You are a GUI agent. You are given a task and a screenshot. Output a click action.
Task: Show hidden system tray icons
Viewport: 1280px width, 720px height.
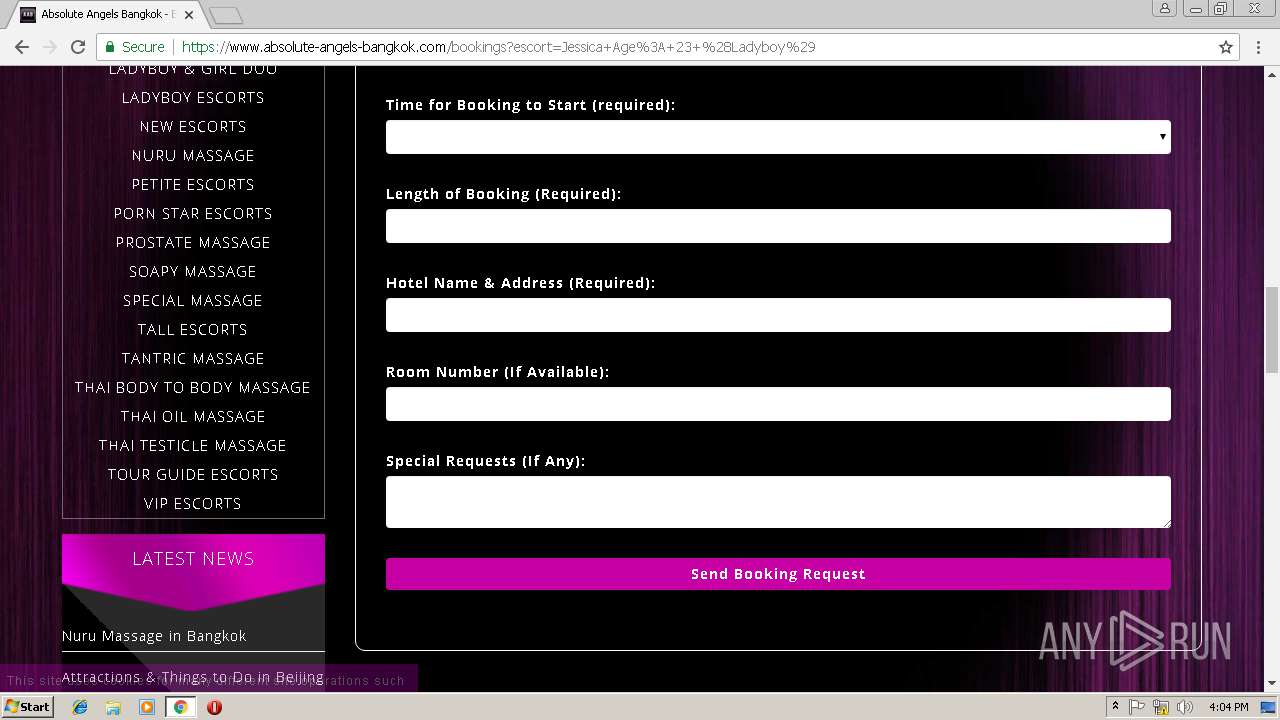(x=1115, y=707)
